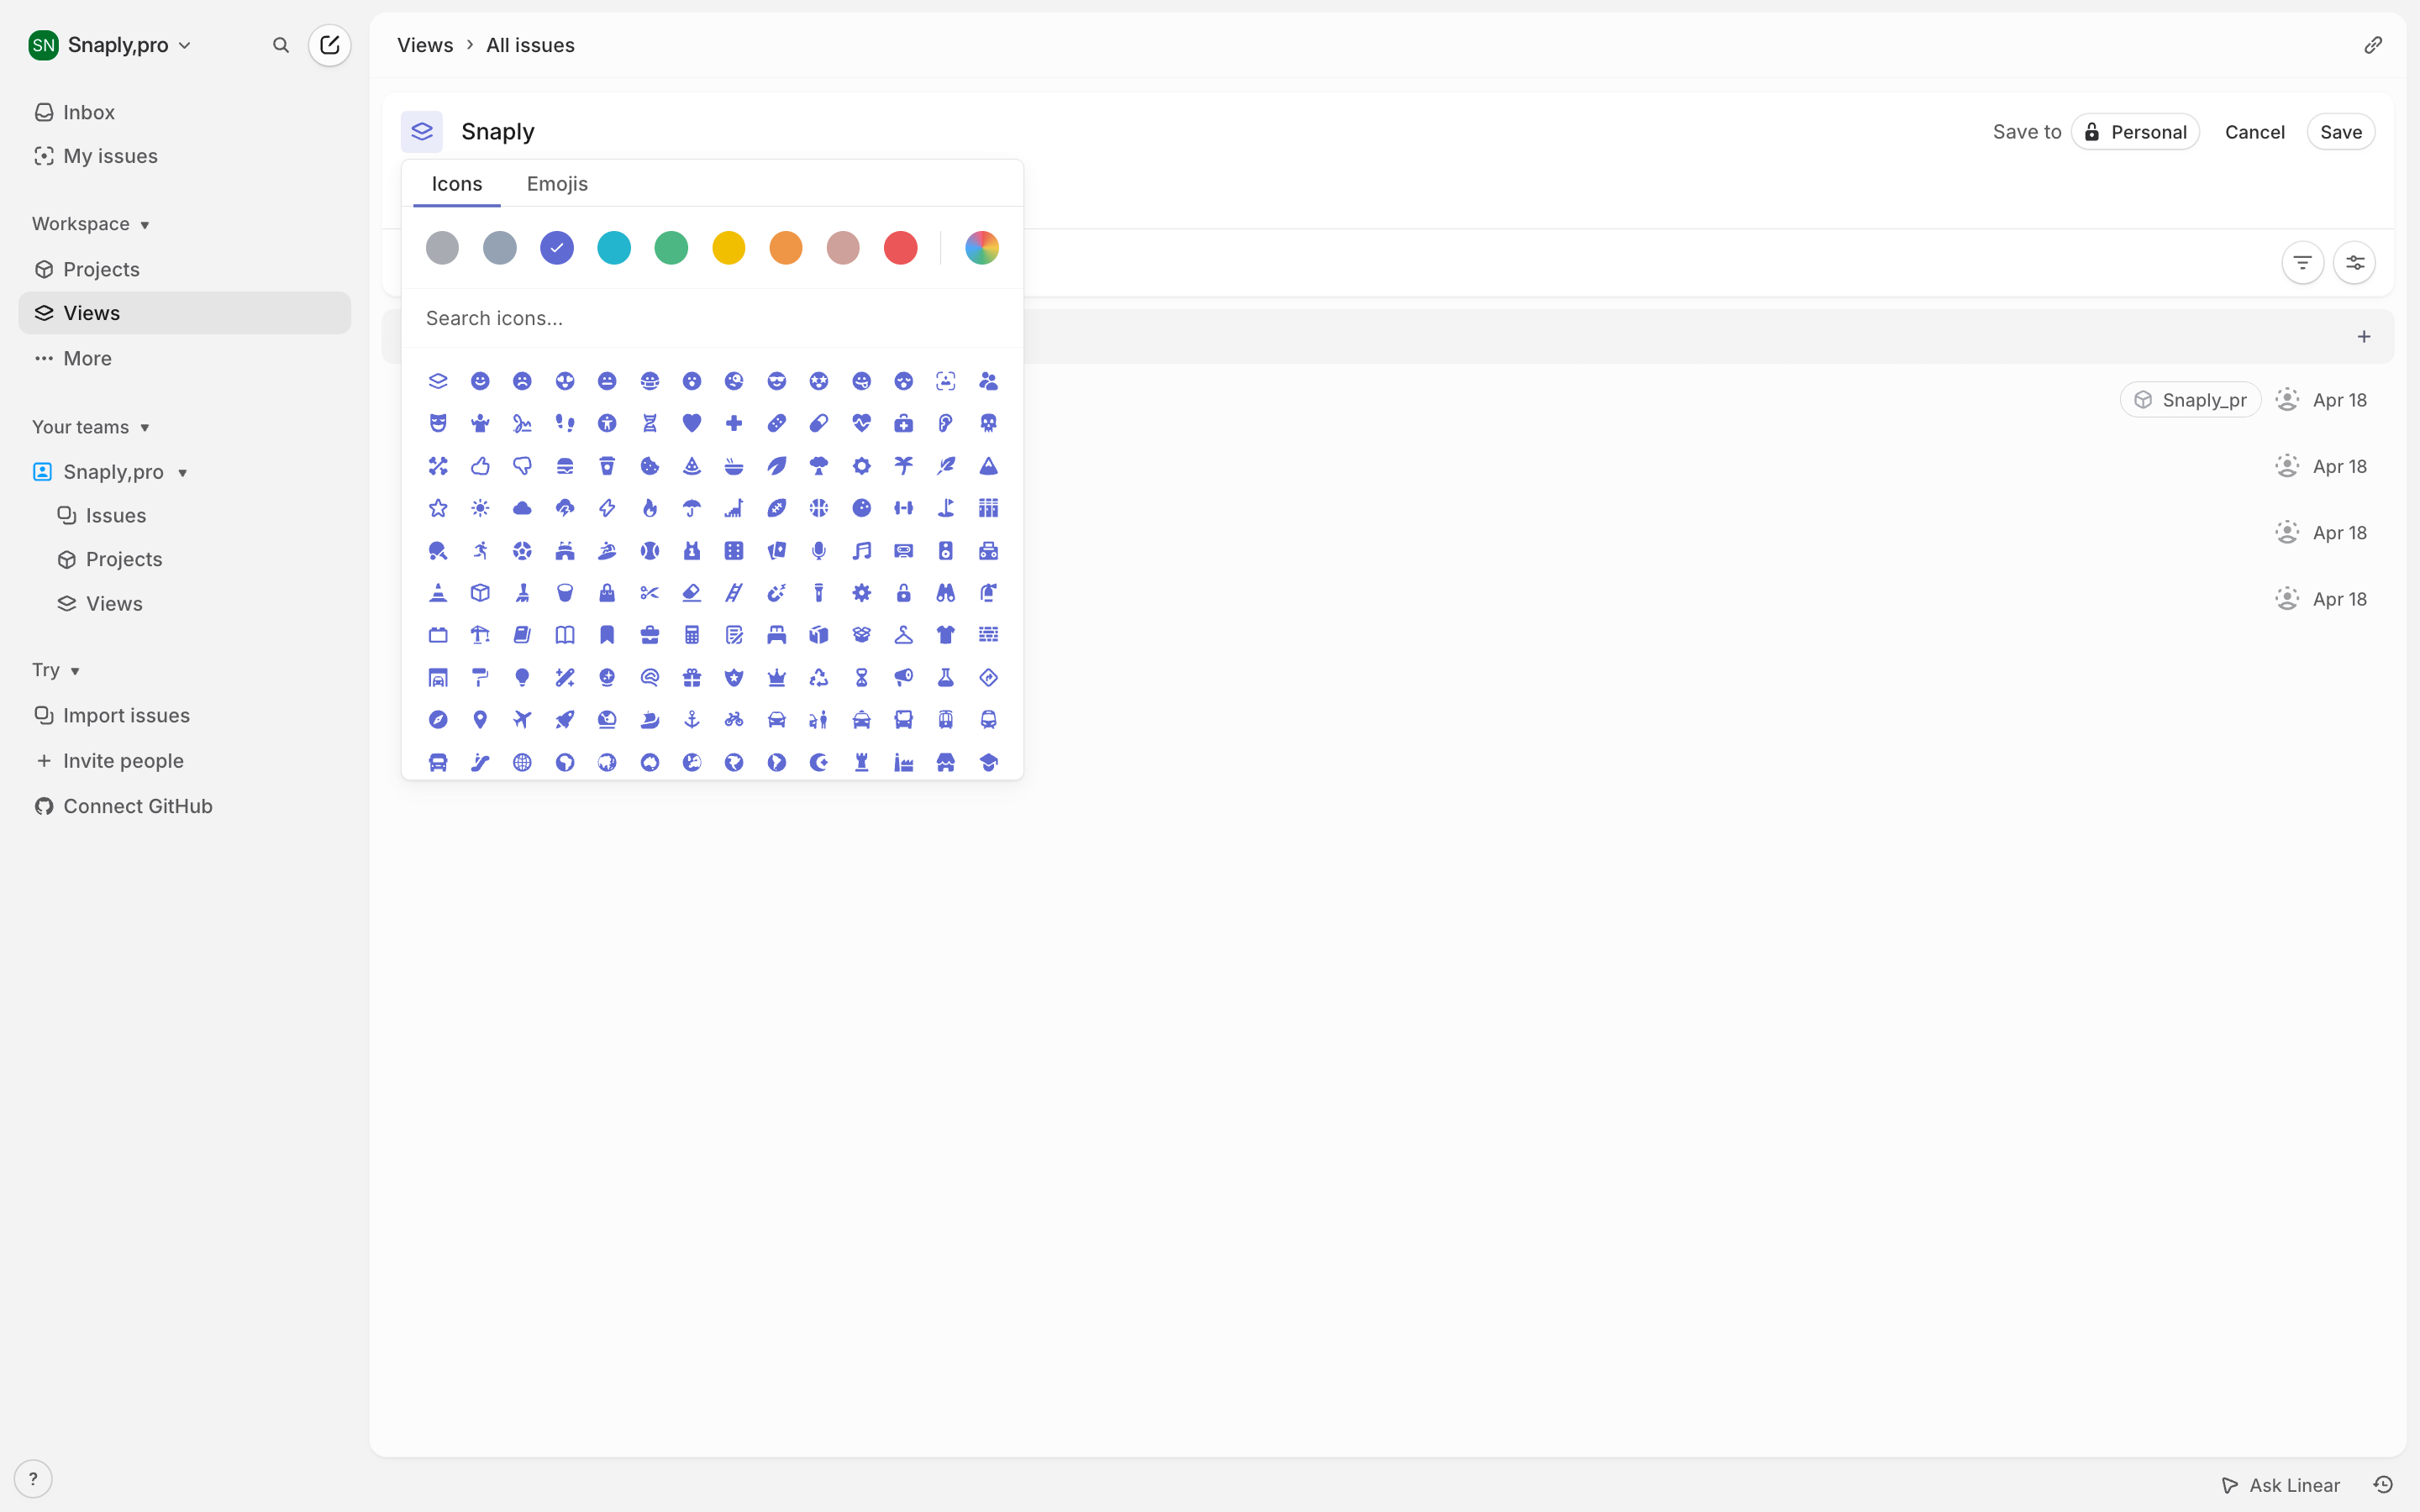Switch to the Icons tab
The width and height of the screenshot is (2420, 1512).
click(x=457, y=184)
